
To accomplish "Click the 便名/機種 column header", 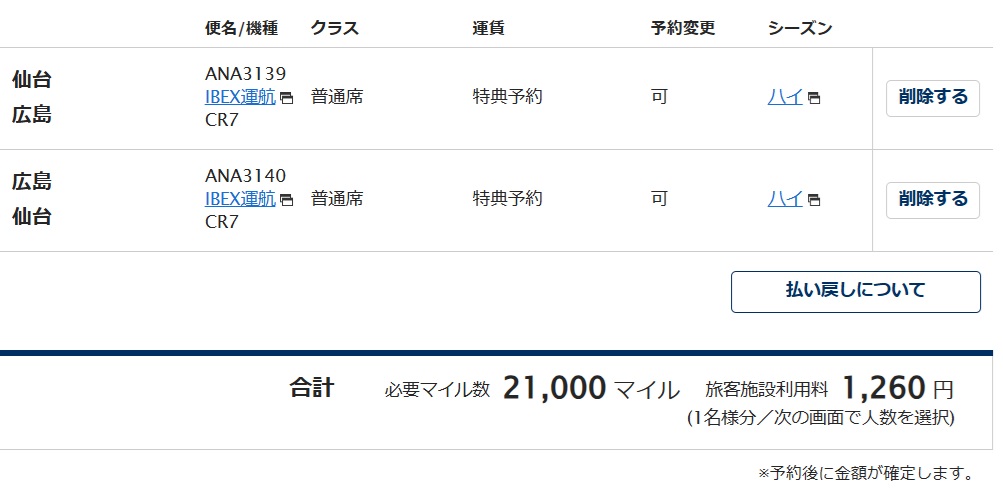I will (x=241, y=28).
